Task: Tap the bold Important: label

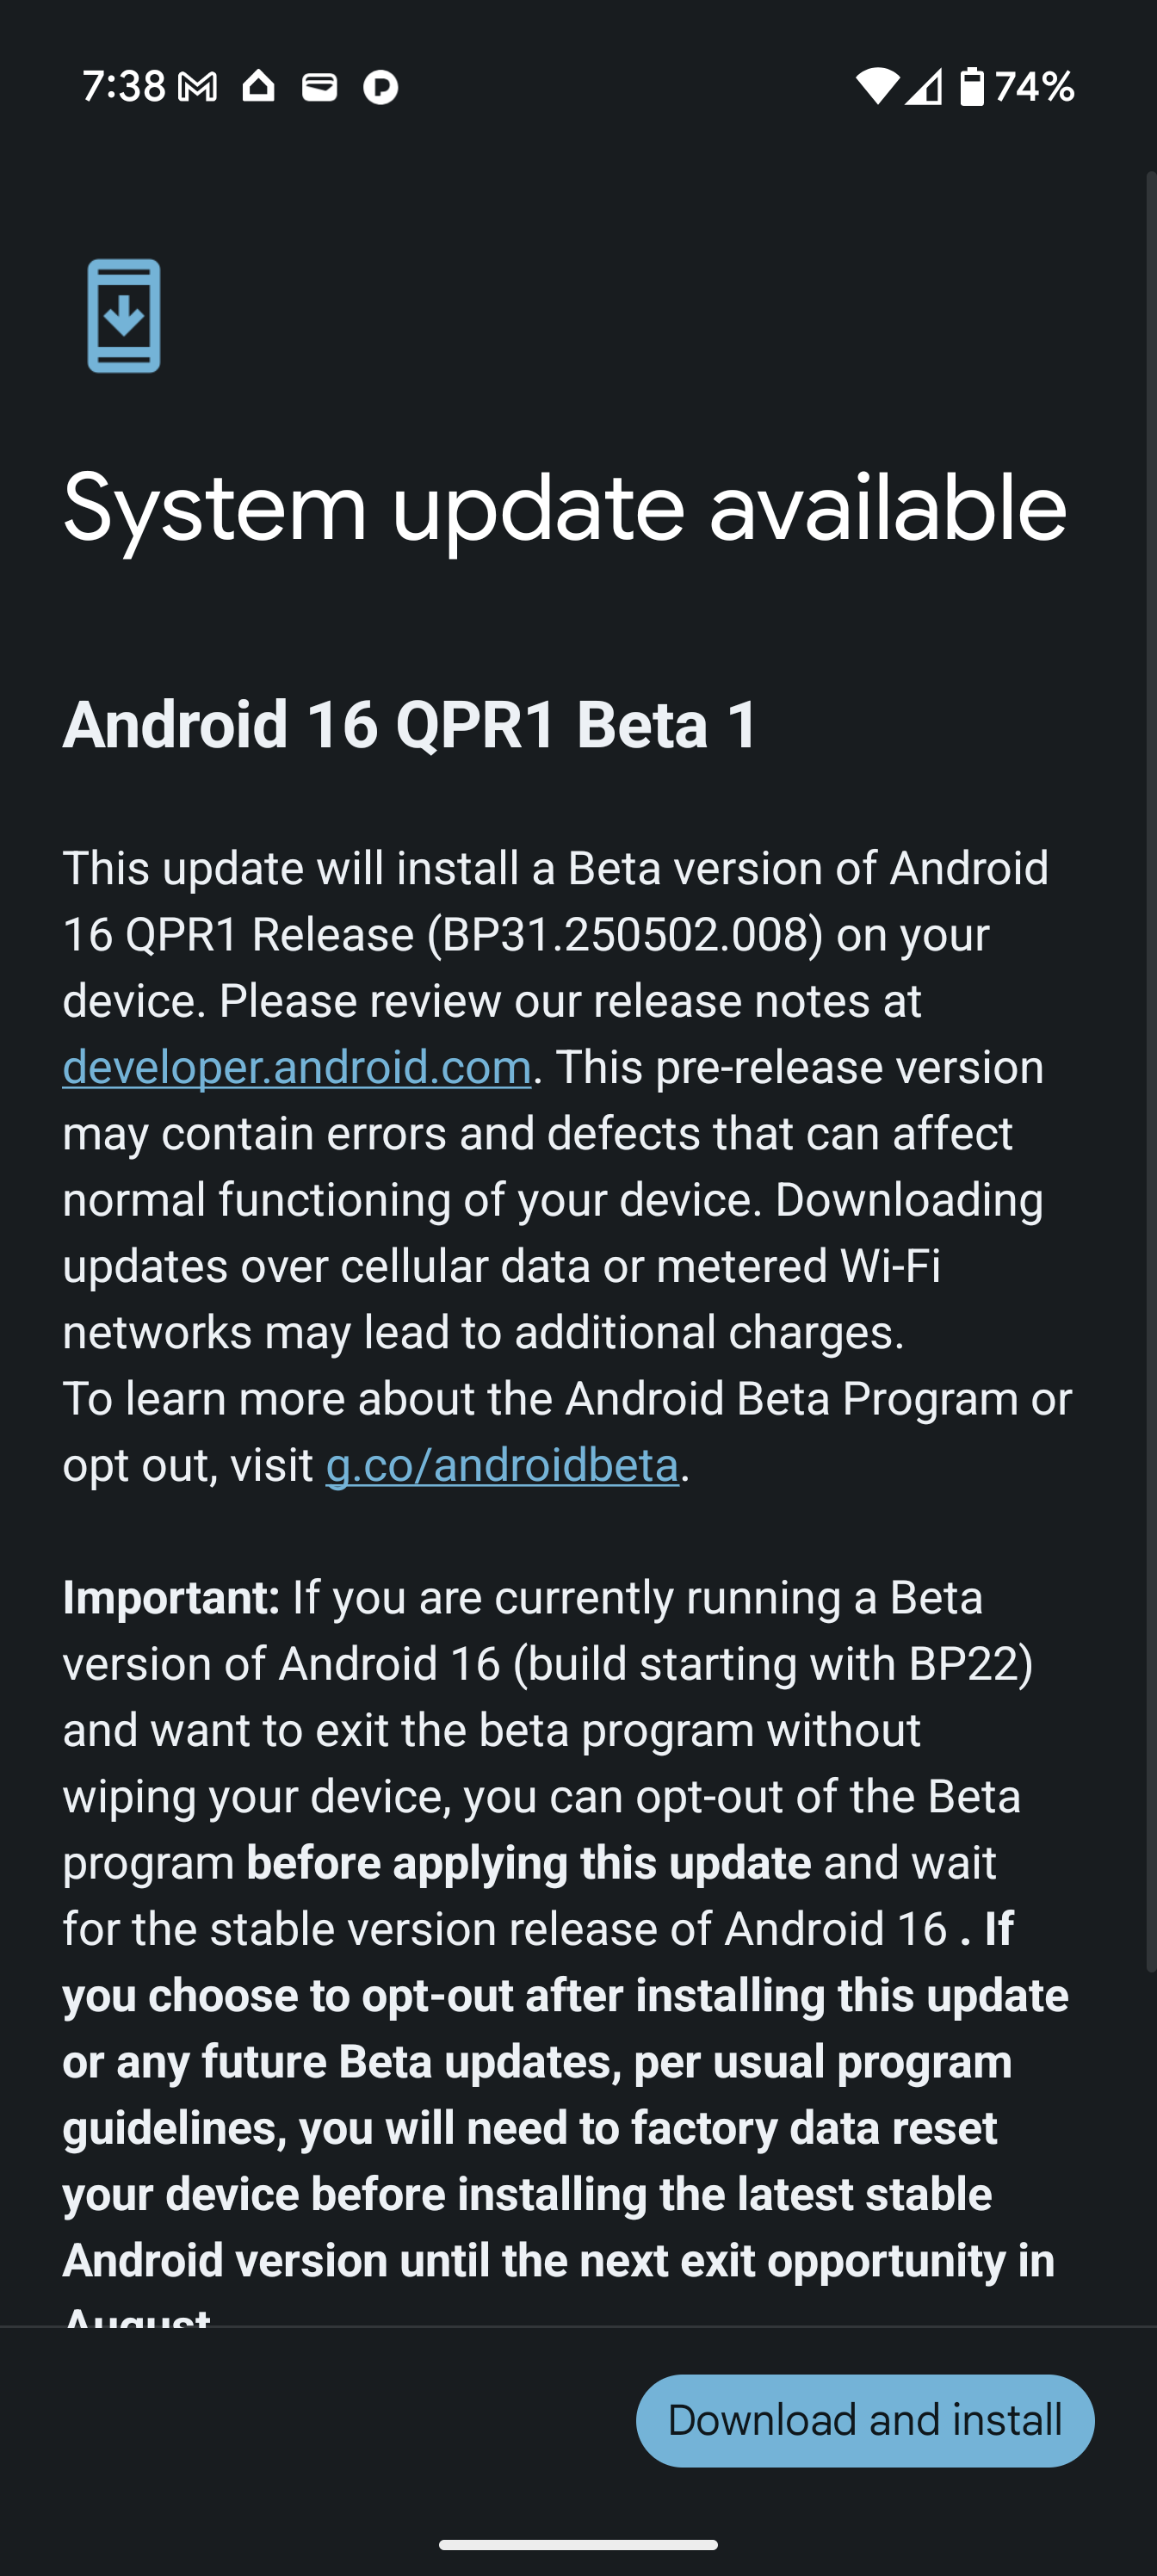Action: [x=171, y=1598]
